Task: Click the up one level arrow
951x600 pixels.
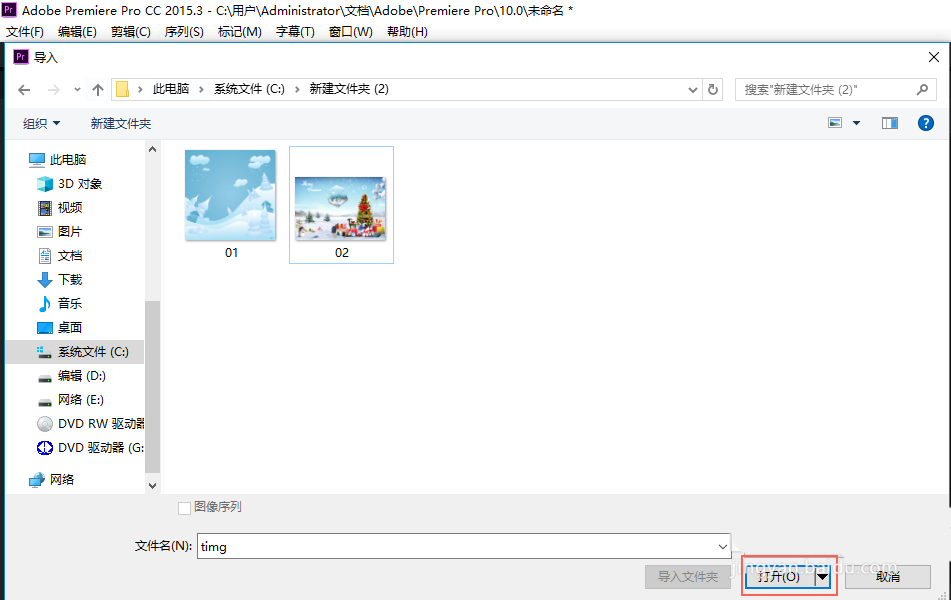Action: [x=97, y=89]
